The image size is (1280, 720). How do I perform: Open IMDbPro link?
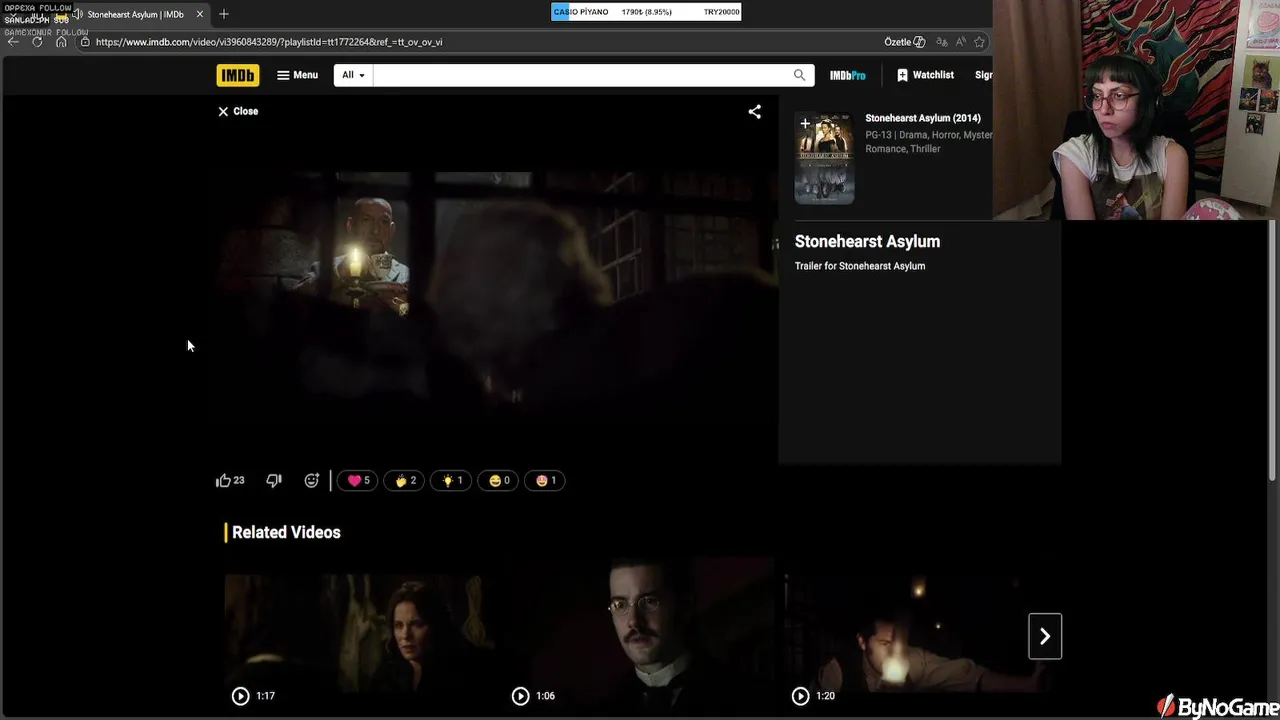[848, 75]
